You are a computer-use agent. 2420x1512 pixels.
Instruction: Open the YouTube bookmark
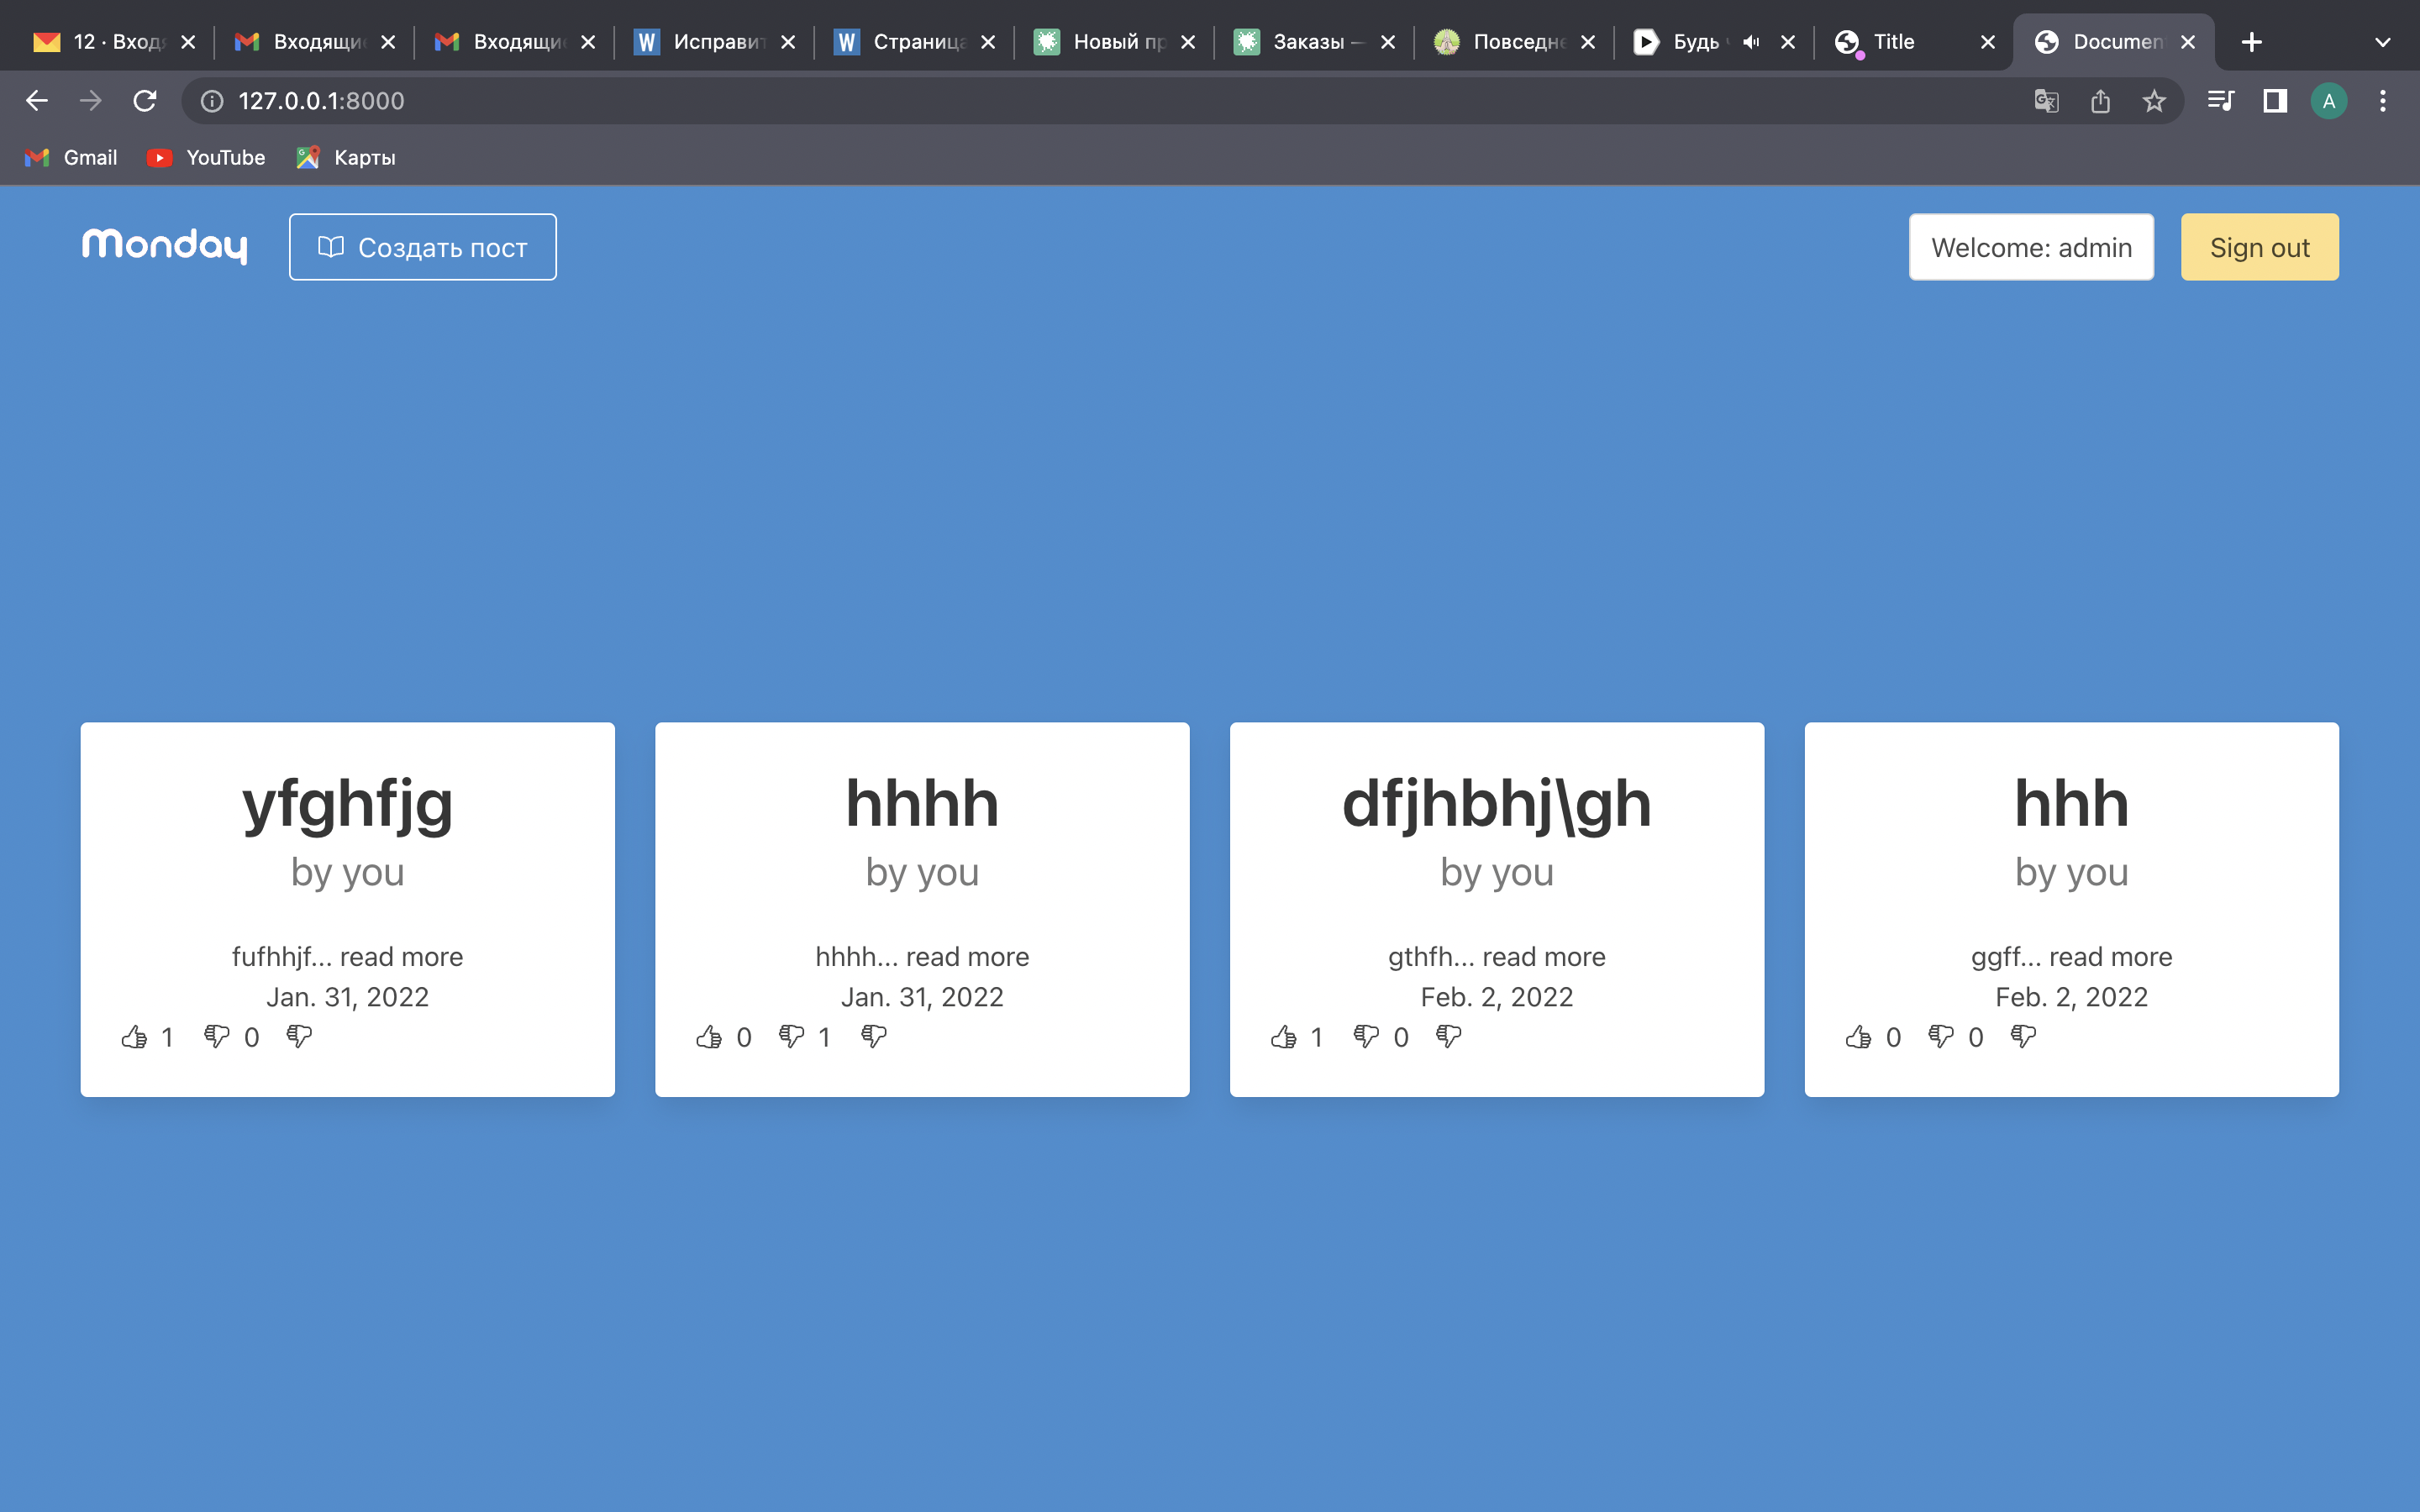(206, 157)
